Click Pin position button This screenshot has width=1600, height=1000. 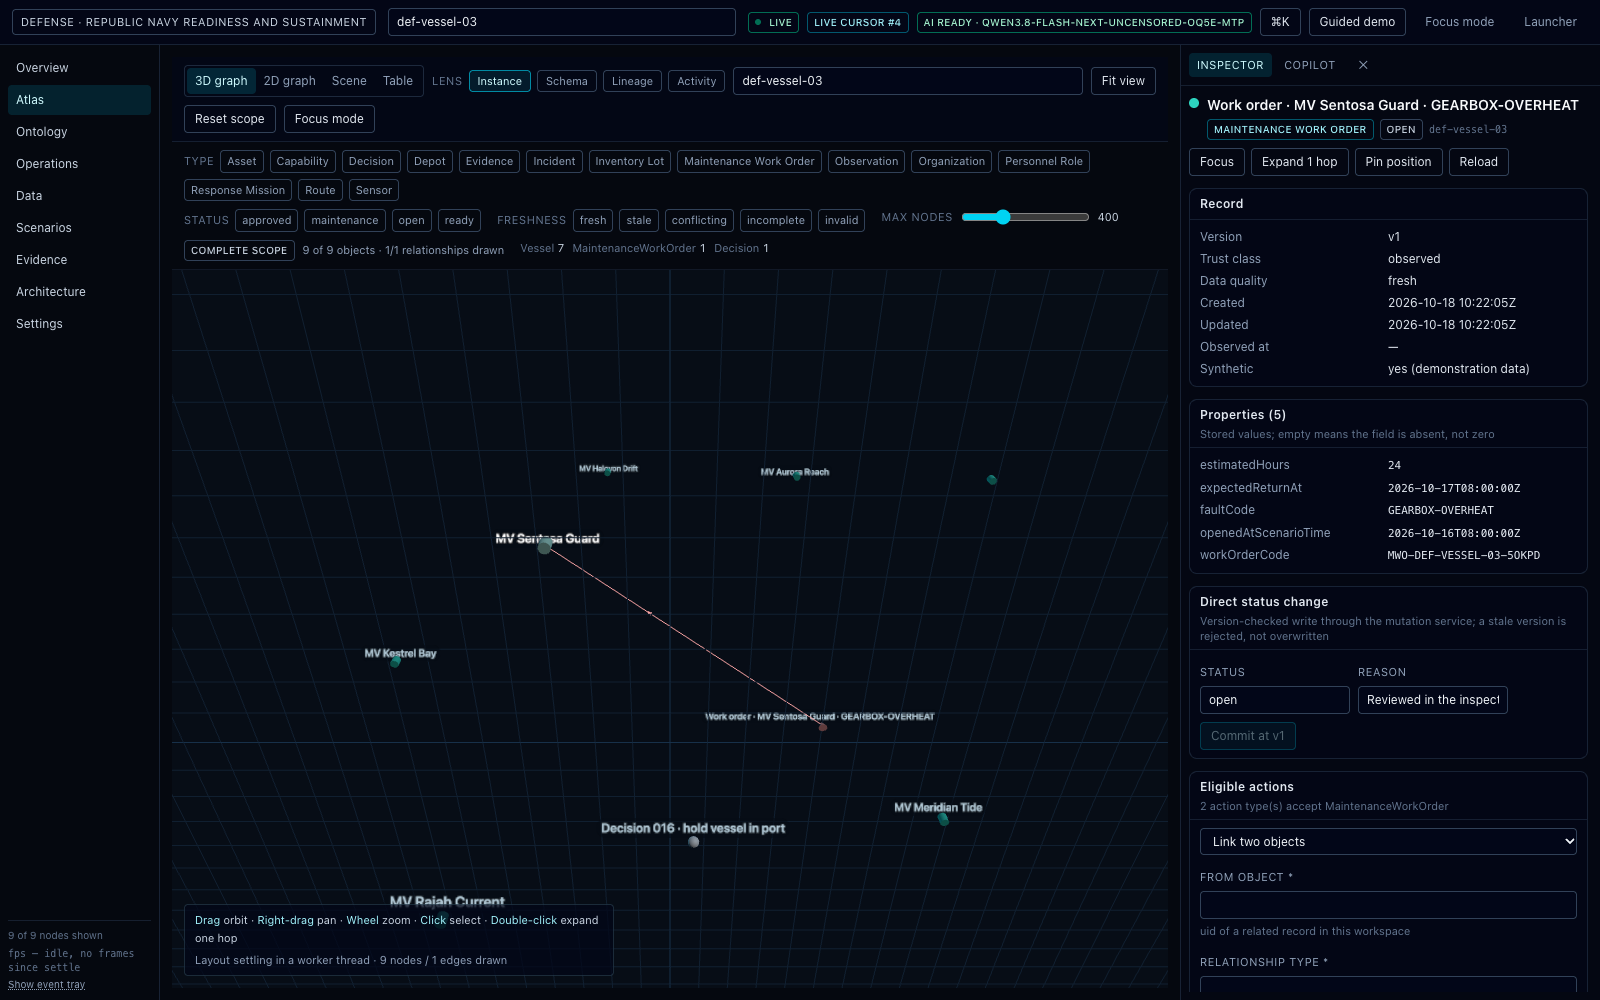pos(1398,162)
